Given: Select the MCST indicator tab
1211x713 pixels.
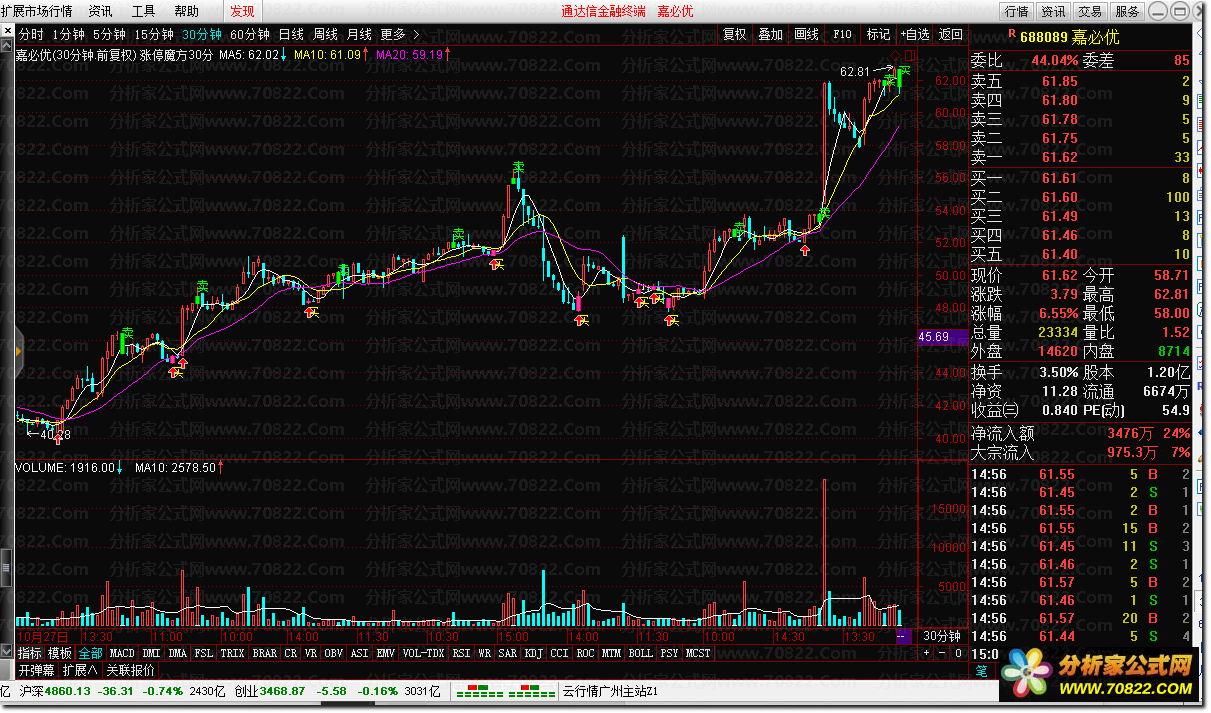Looking at the screenshot, I should pyautogui.click(x=698, y=653).
